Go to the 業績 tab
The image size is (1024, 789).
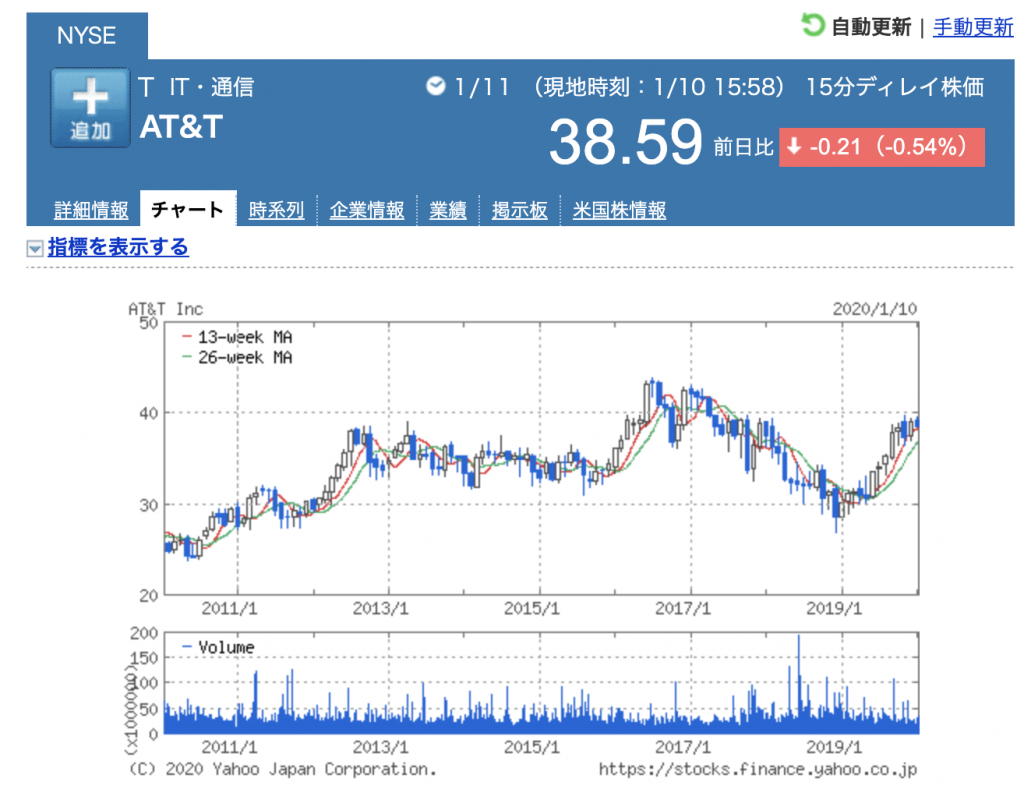[x=448, y=210]
